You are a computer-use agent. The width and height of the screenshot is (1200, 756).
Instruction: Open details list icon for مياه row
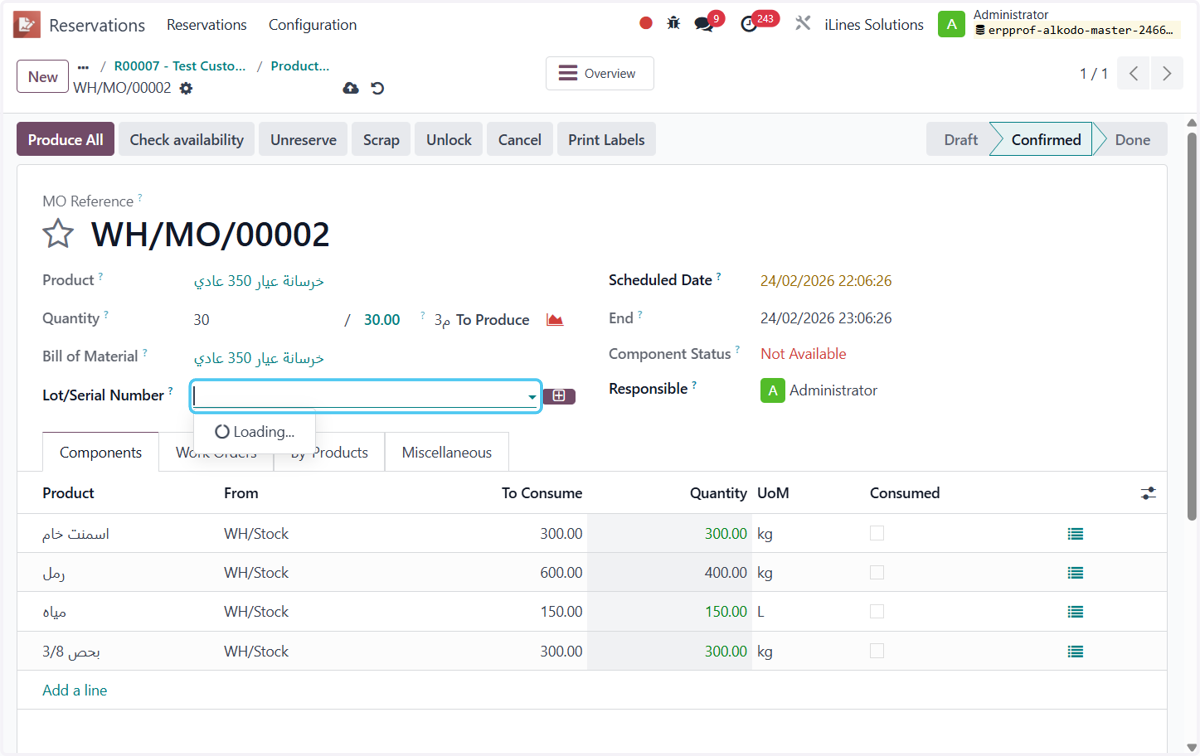tap(1075, 612)
